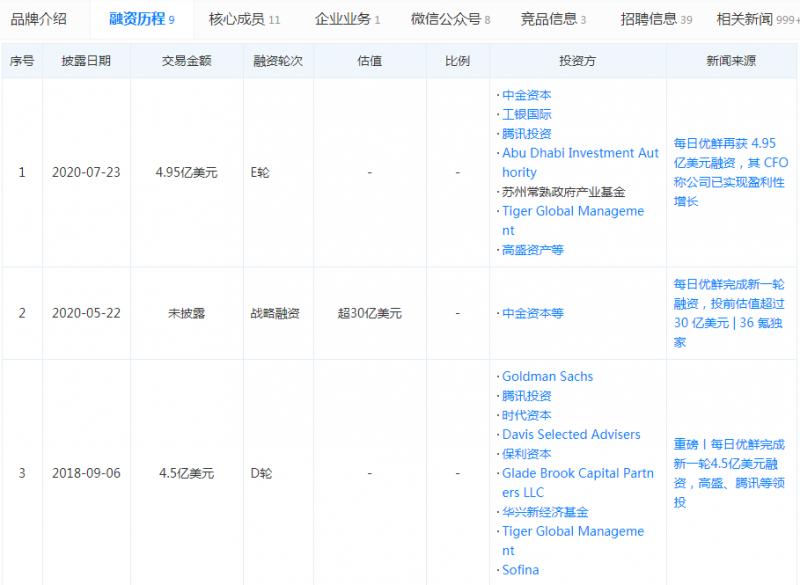Click the 融资历程 tab
800x585 pixels.
[x=142, y=19]
